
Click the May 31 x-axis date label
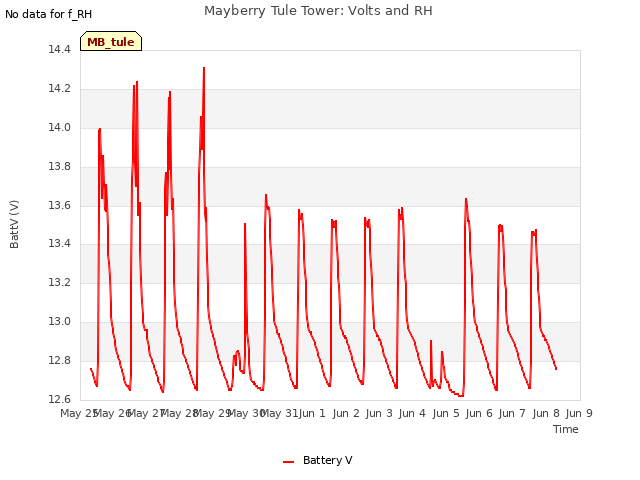279,413
